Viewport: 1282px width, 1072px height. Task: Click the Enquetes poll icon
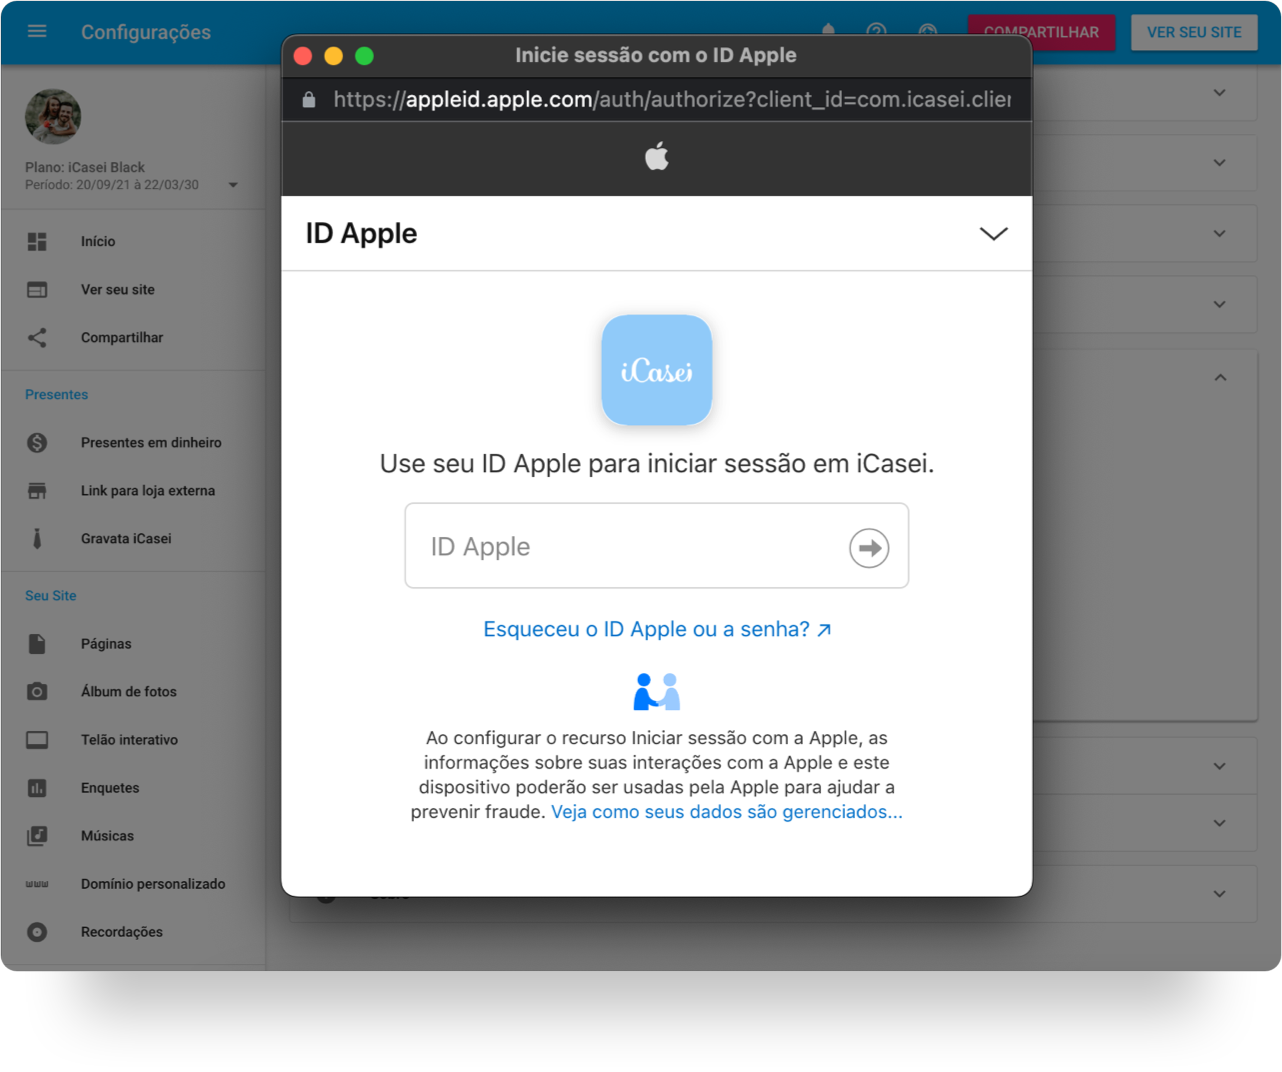click(x=37, y=788)
